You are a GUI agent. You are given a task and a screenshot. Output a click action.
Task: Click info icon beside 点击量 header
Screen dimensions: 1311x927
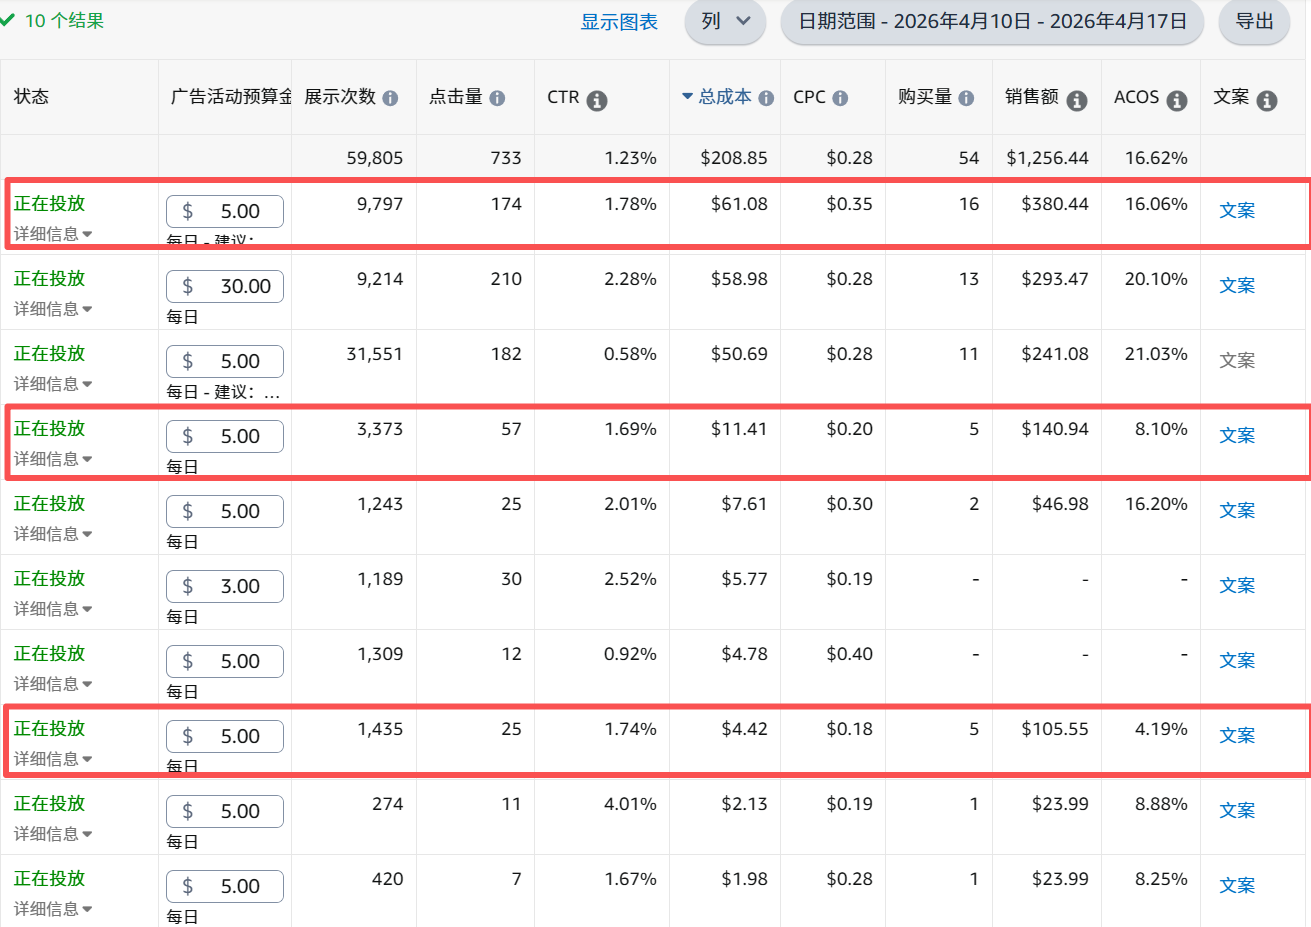497,98
